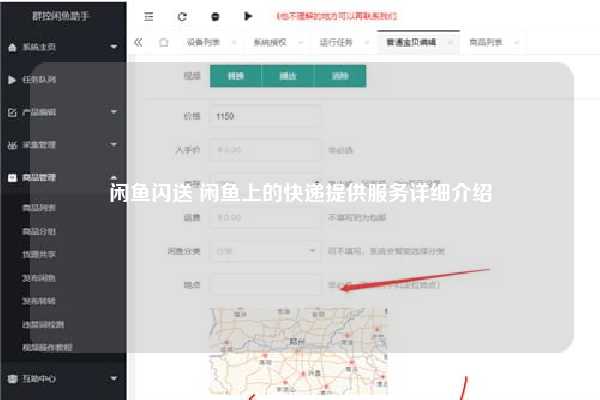
Task: Expand the 互助中心 sidebar menu arrow
Action: tap(114, 379)
